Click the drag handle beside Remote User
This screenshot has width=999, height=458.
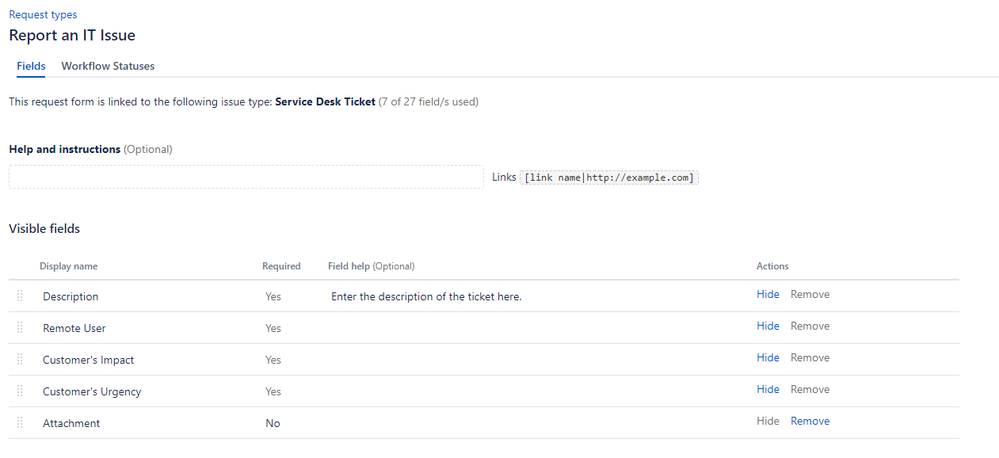pyautogui.click(x=20, y=327)
